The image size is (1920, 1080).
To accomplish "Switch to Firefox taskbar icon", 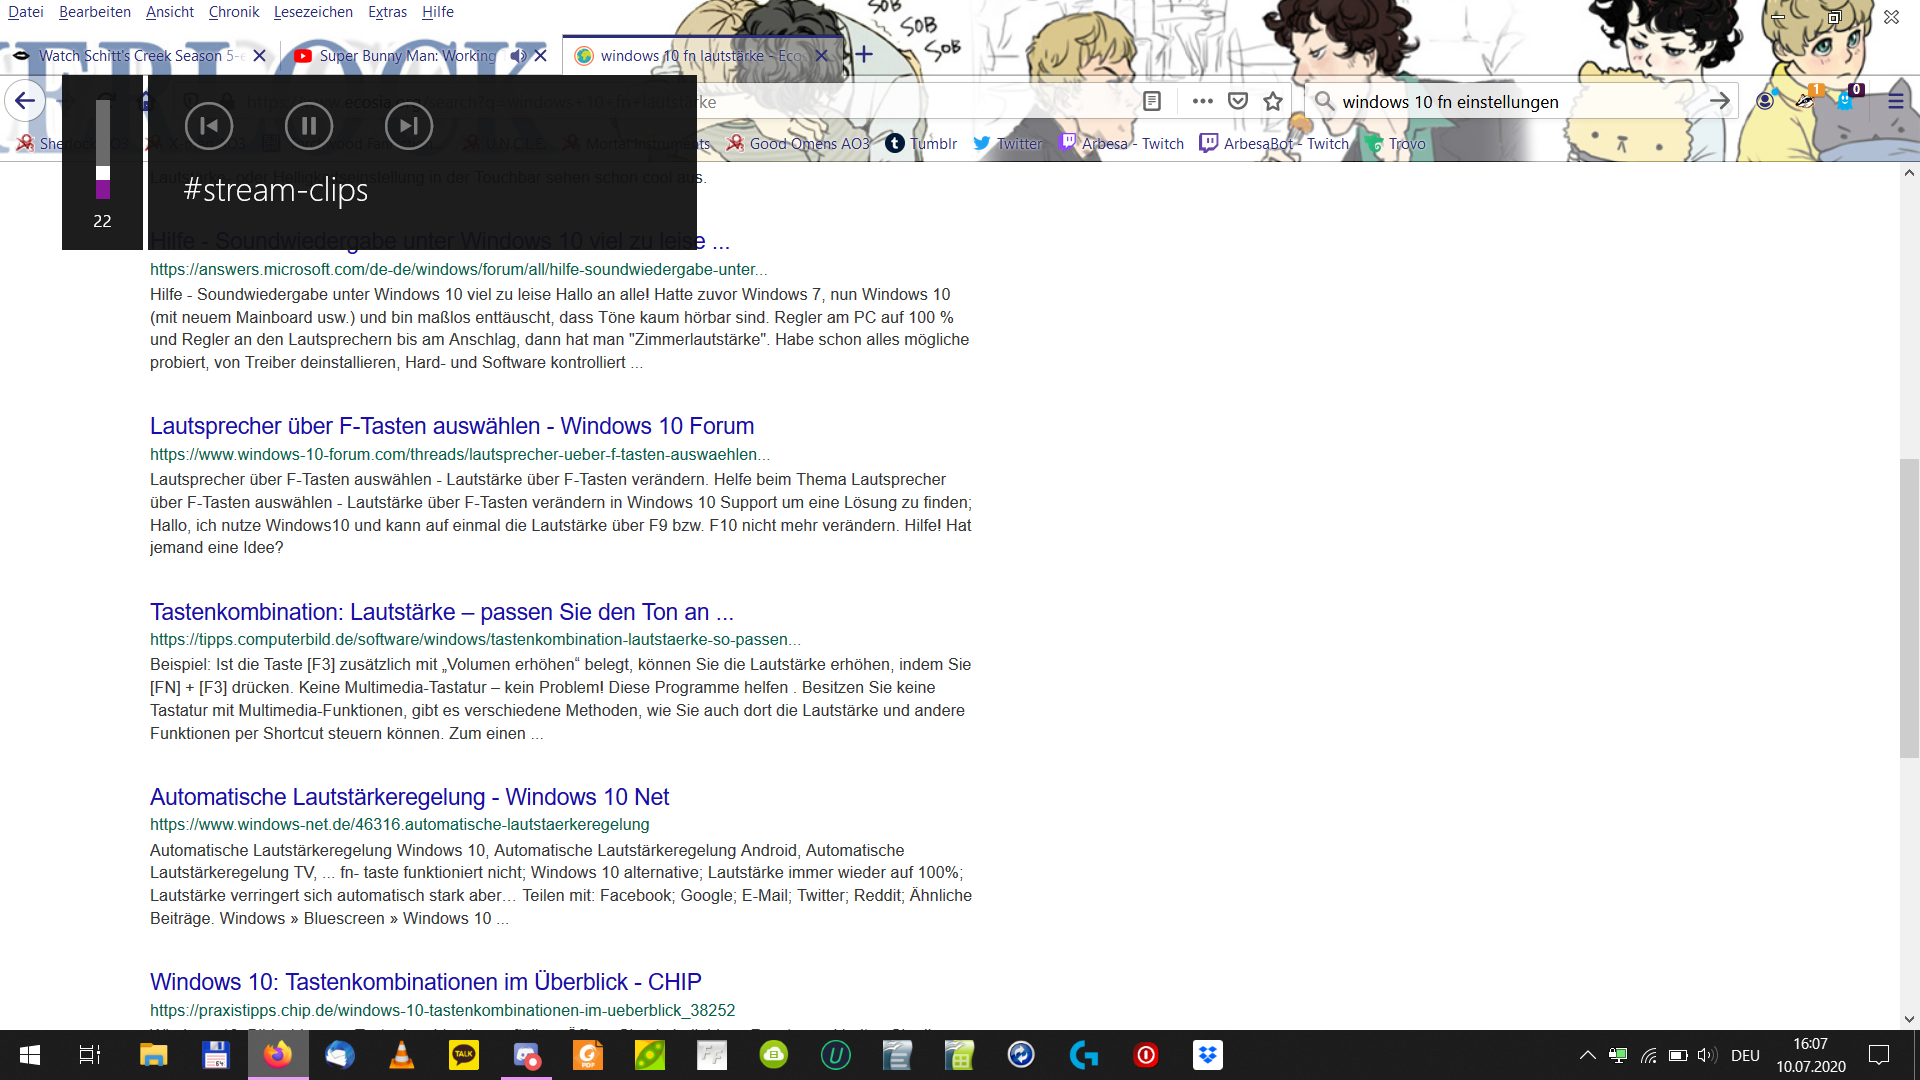I will 278,1055.
